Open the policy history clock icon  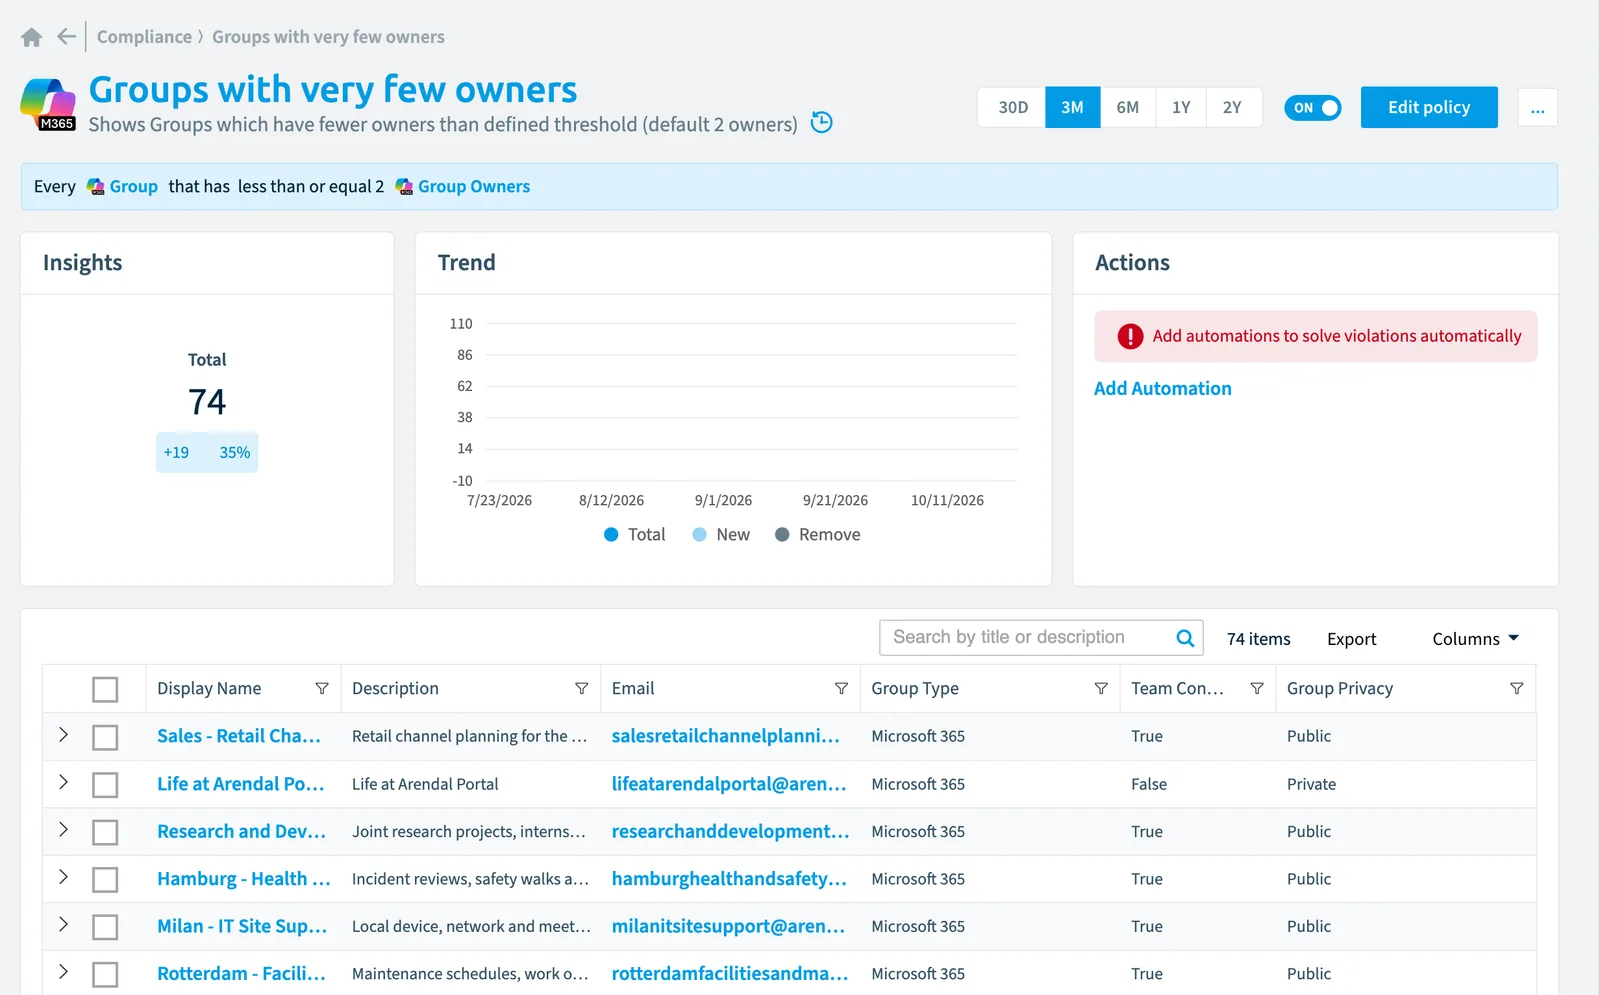(x=821, y=122)
